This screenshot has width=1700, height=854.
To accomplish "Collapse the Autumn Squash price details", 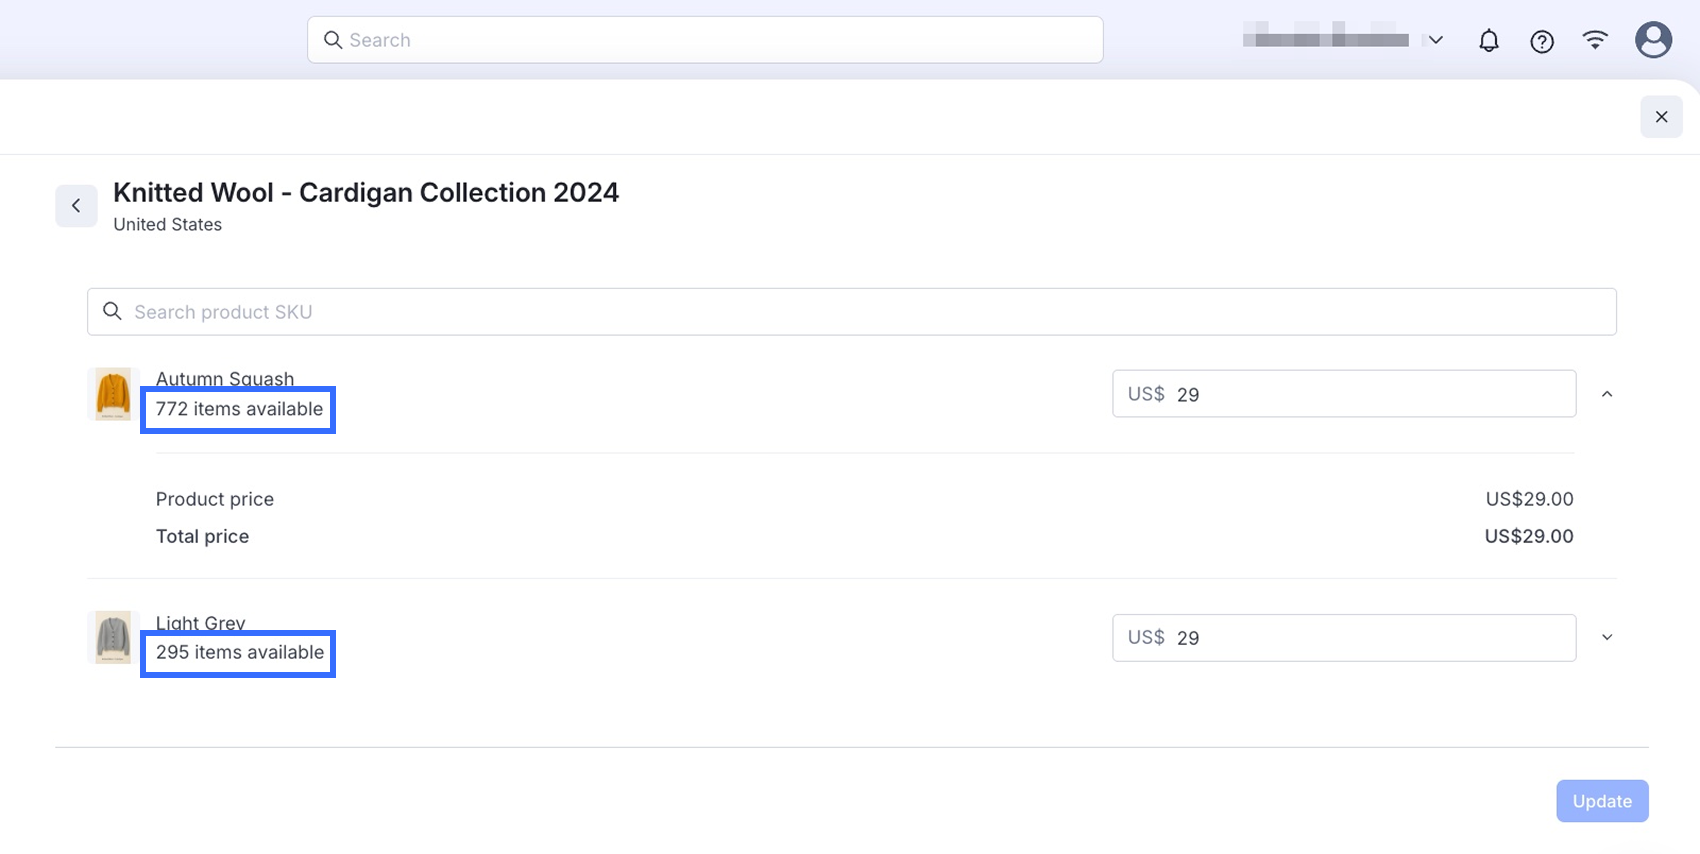I will pyautogui.click(x=1607, y=394).
